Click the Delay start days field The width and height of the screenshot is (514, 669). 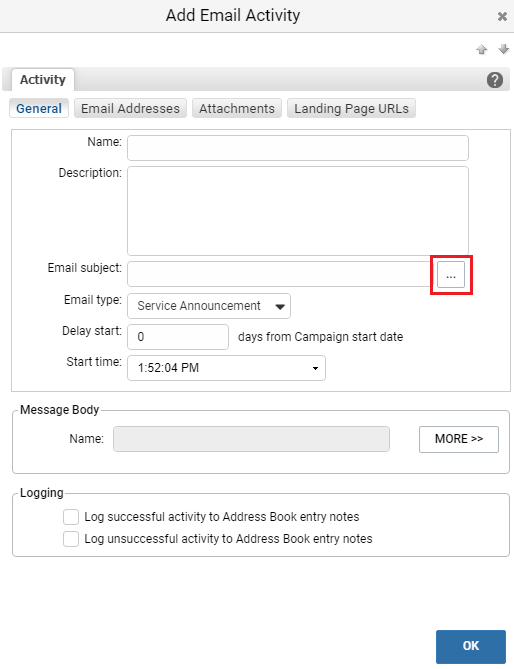click(x=178, y=337)
